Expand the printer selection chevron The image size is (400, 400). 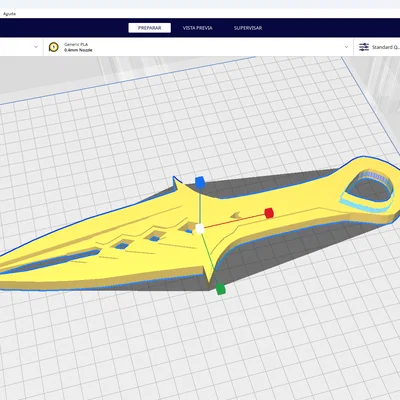coord(36,47)
